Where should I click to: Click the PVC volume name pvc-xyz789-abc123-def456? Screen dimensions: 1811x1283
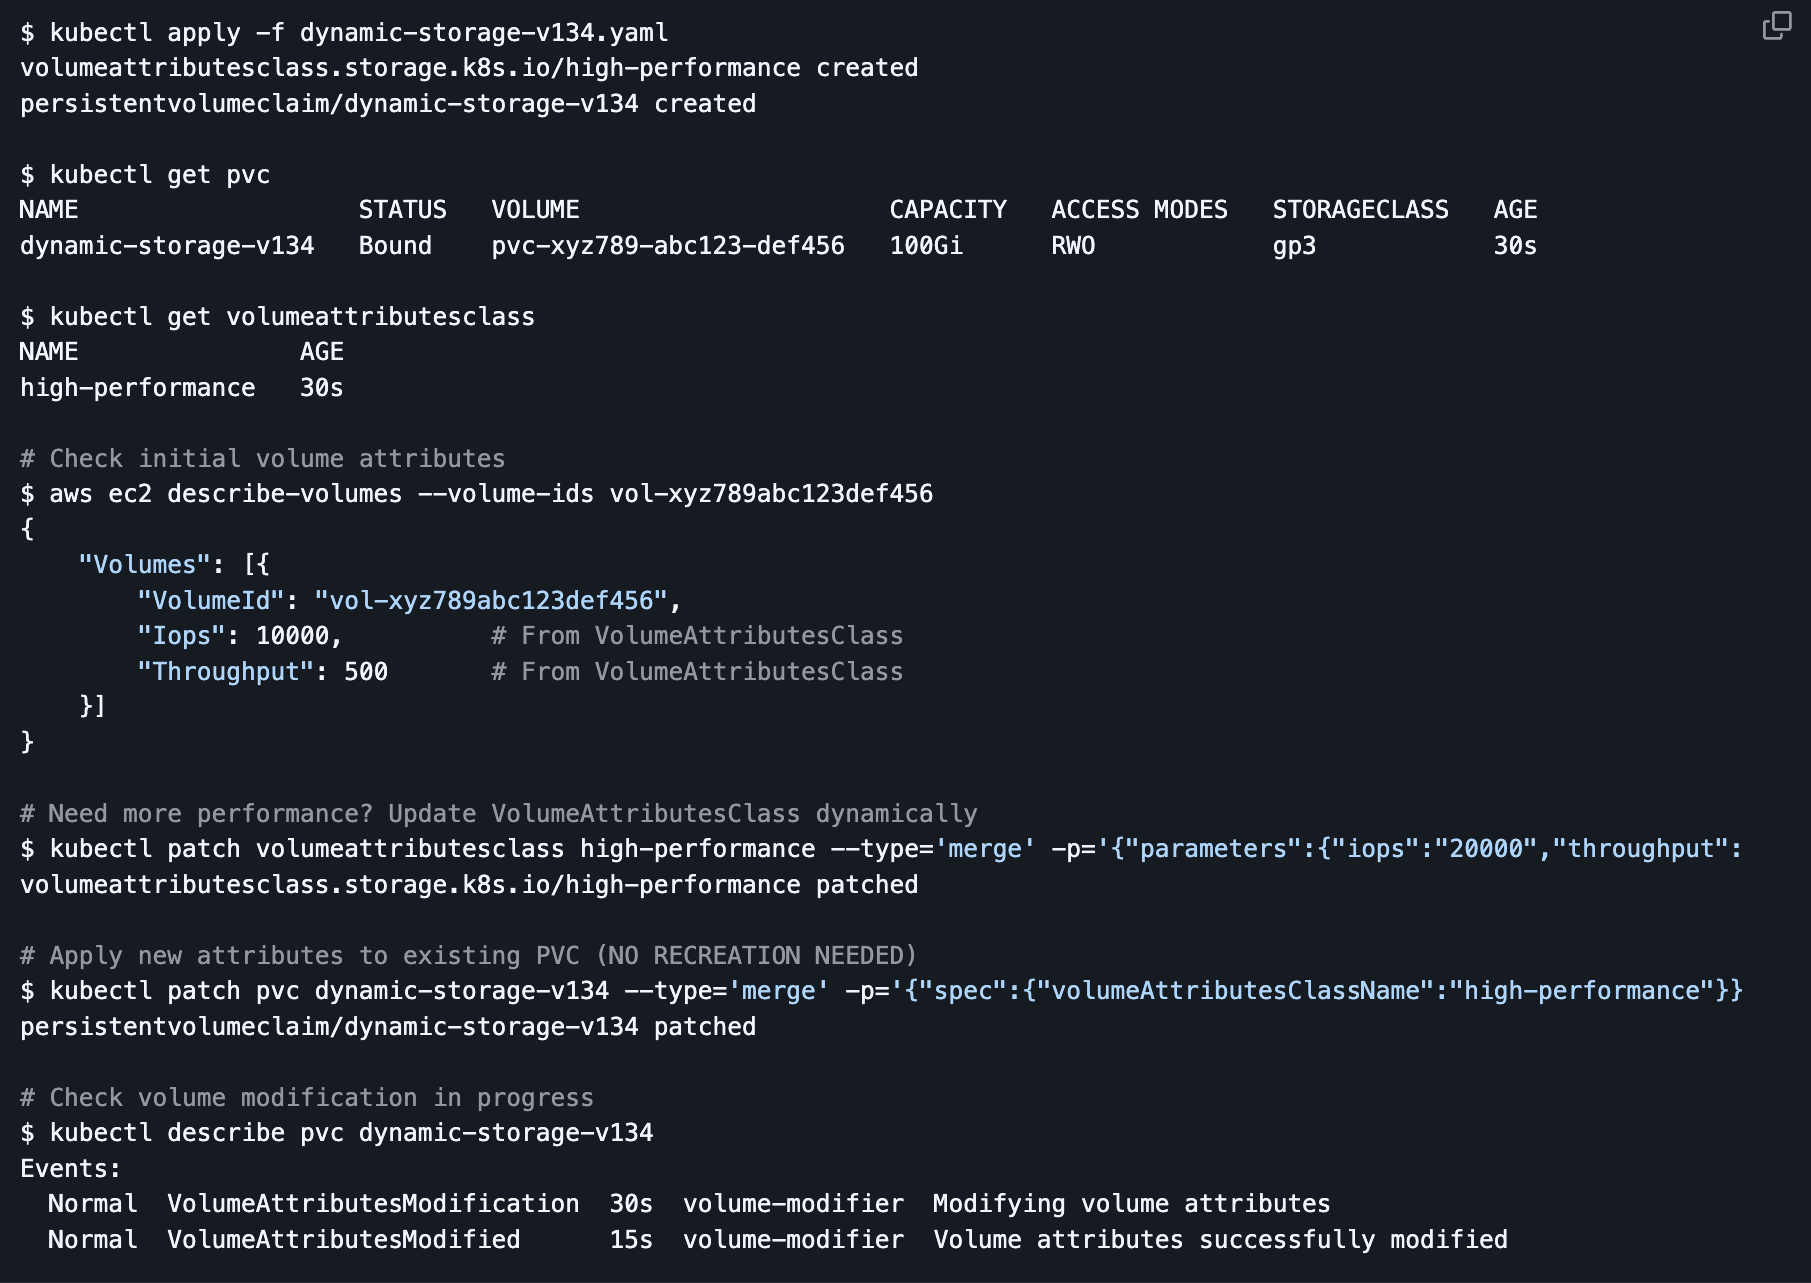[x=667, y=246]
